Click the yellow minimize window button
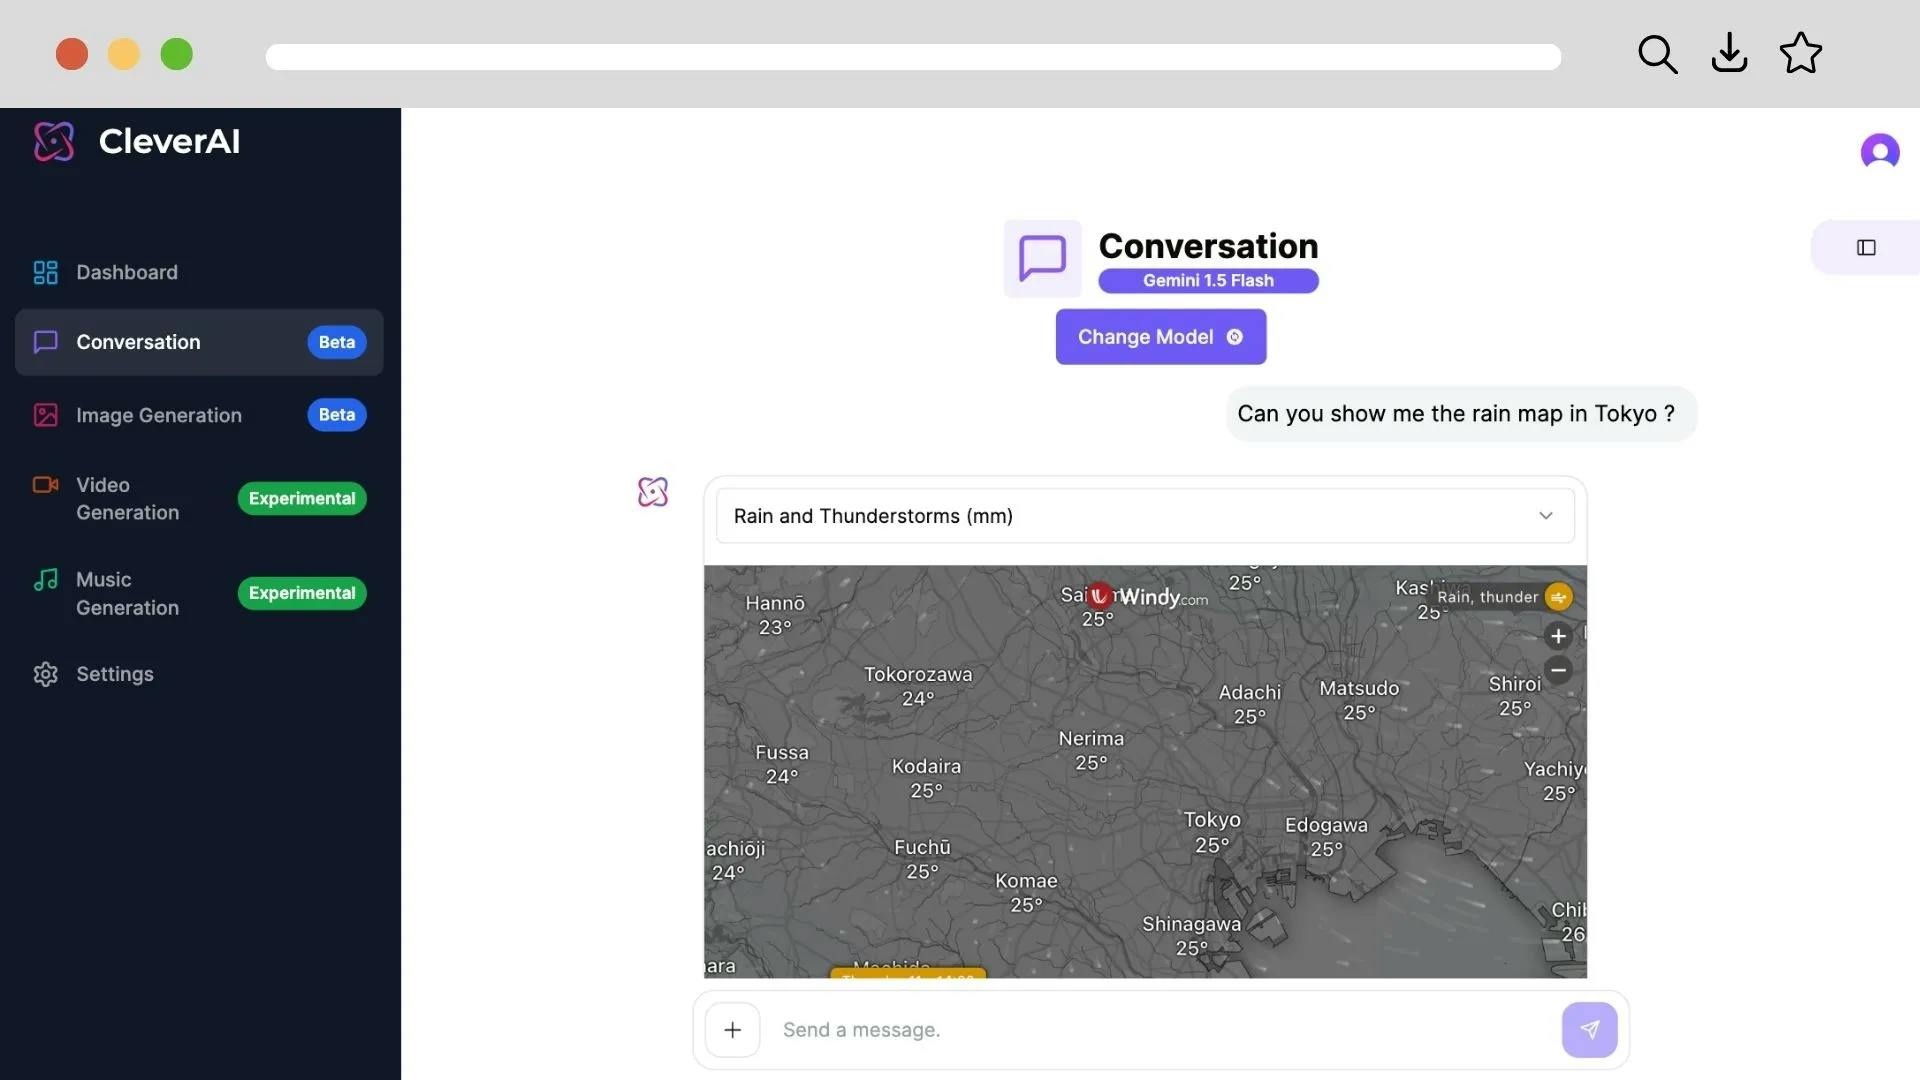 click(x=124, y=54)
